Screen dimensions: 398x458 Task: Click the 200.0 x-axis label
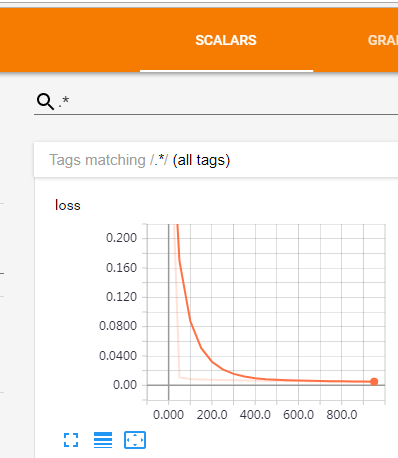click(212, 415)
